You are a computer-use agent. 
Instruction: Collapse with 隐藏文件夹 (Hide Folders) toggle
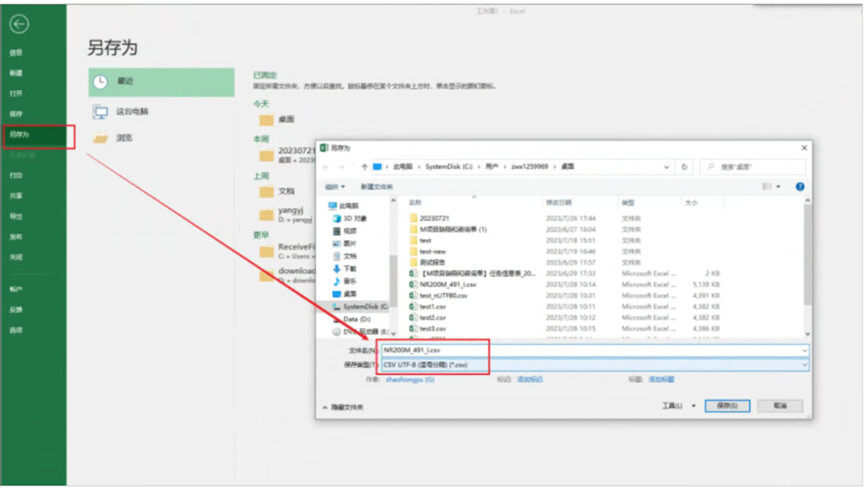point(343,407)
